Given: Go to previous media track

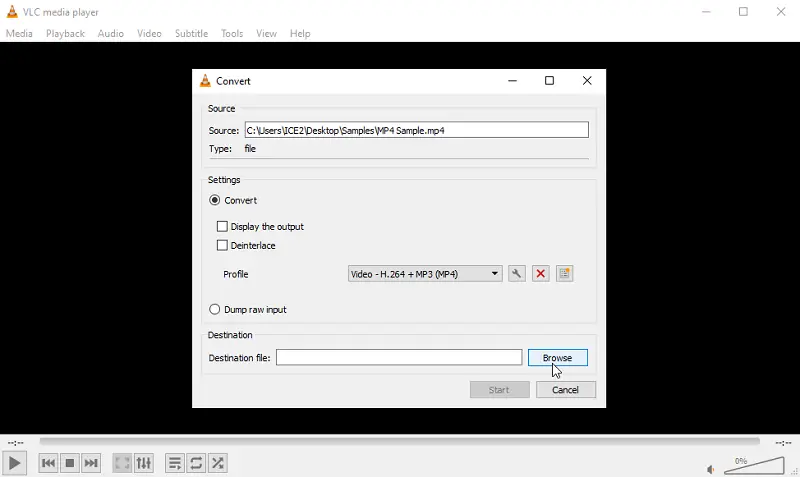Looking at the screenshot, I should [x=48, y=463].
